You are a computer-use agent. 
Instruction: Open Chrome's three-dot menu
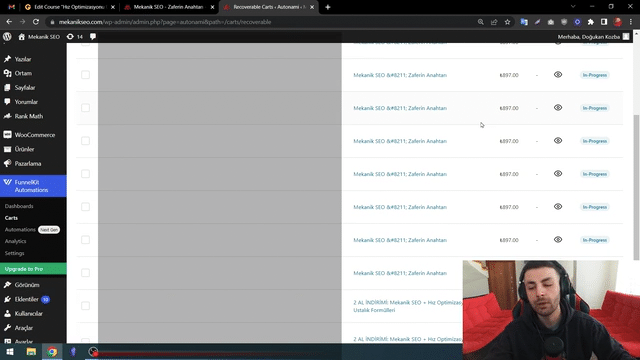pos(631,22)
